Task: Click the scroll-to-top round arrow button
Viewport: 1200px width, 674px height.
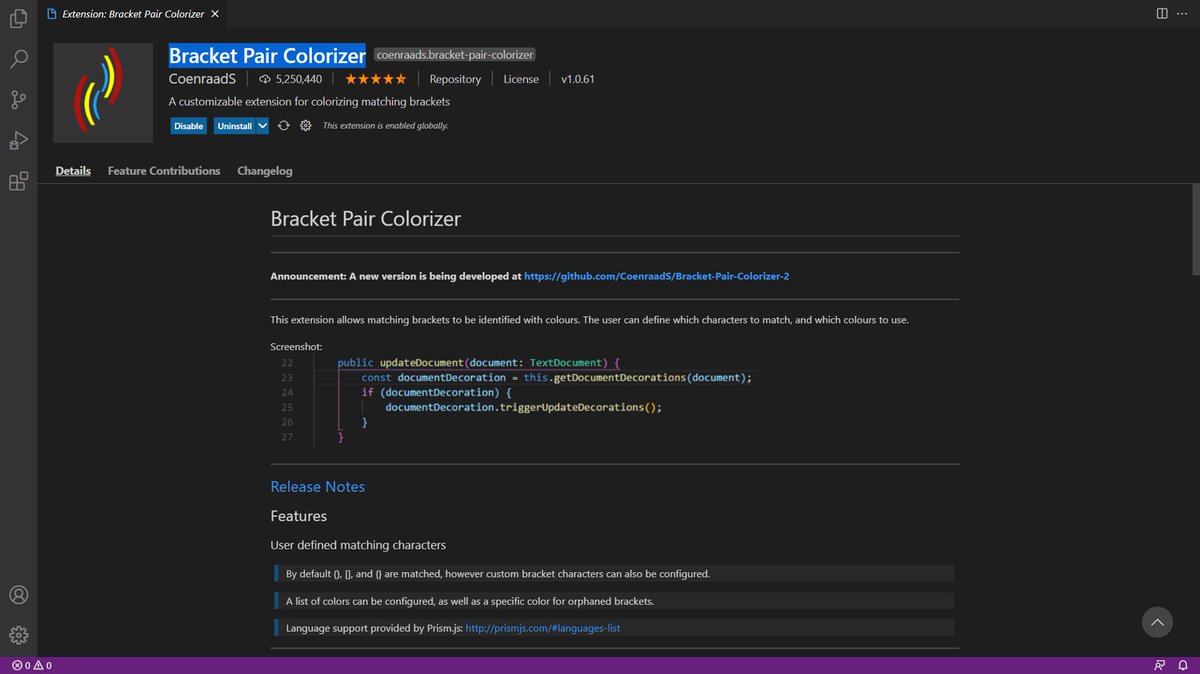Action: click(x=1157, y=622)
